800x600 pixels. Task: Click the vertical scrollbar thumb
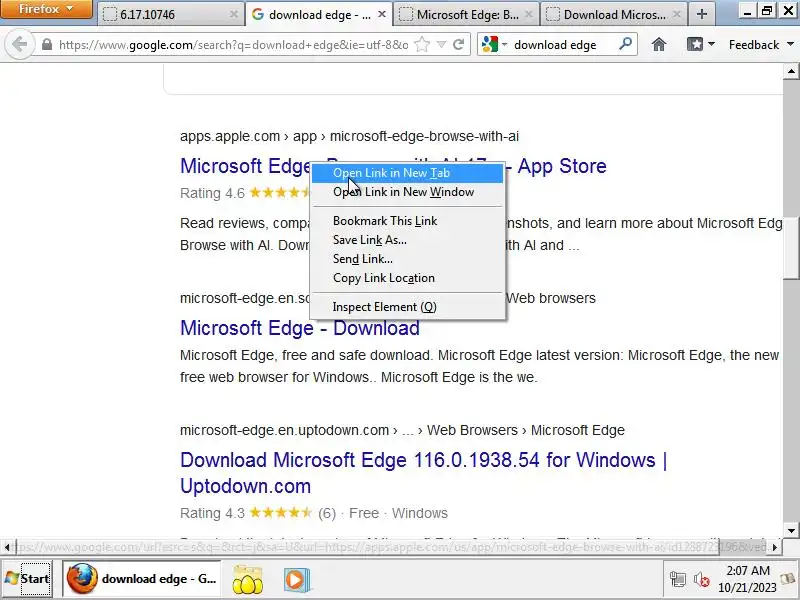(791, 247)
